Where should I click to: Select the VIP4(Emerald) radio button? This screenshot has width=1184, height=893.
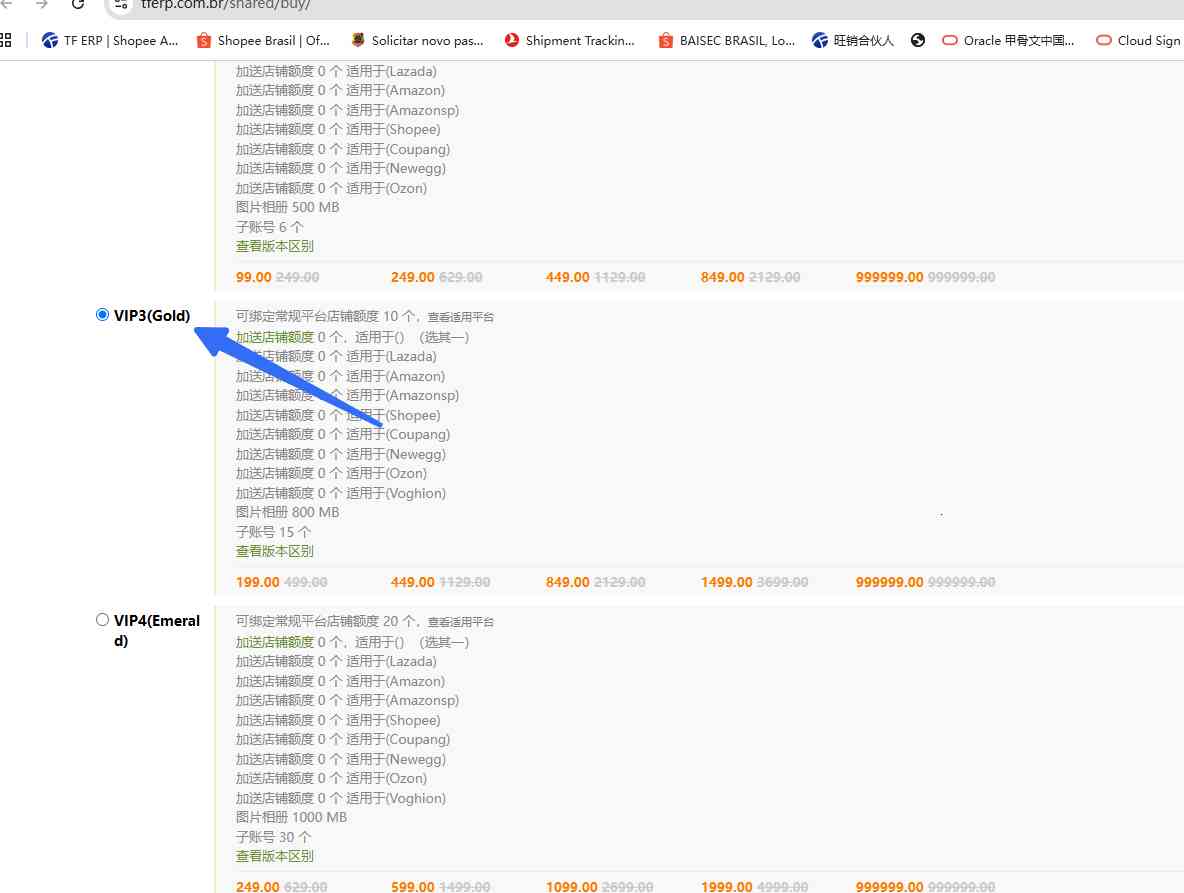point(102,620)
